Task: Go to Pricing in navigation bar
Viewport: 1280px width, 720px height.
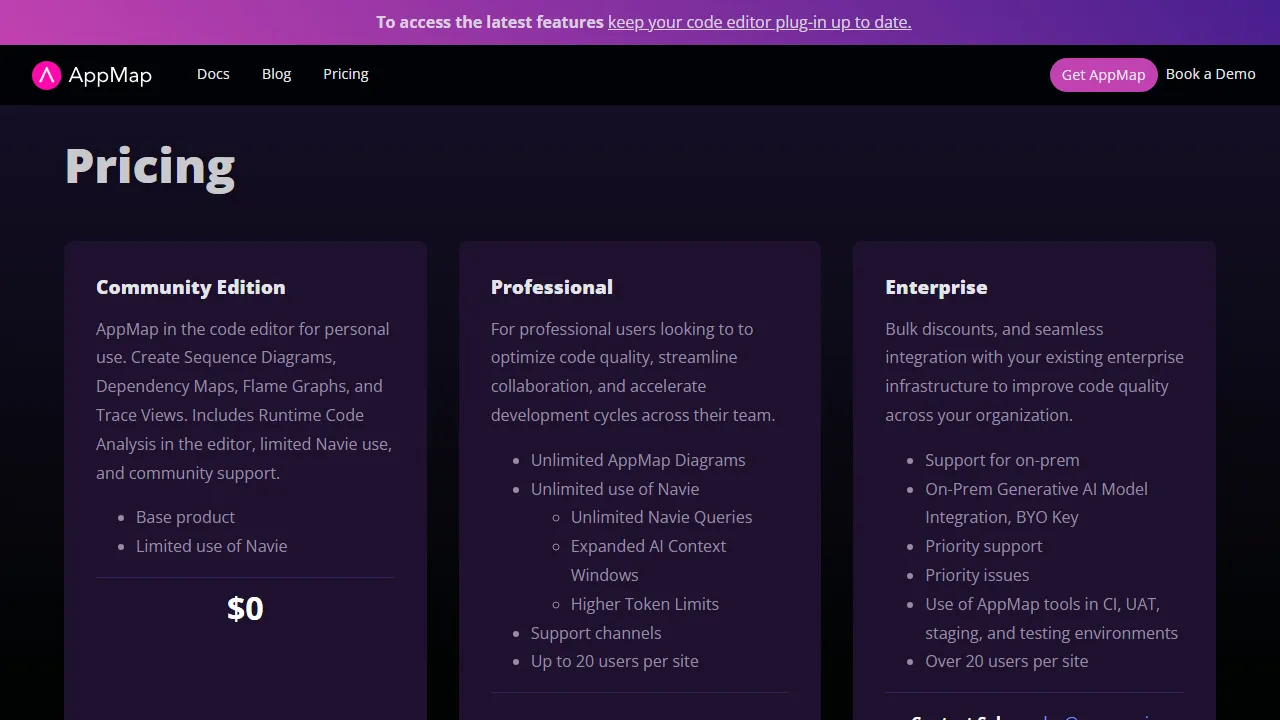Action: 346,74
